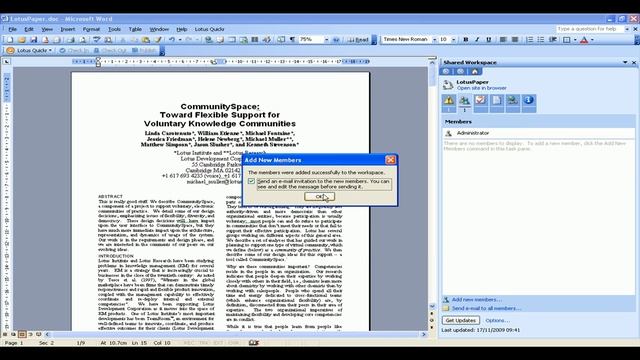Open the Undo history dropdown arrow
The image size is (640, 360).
(180, 40)
